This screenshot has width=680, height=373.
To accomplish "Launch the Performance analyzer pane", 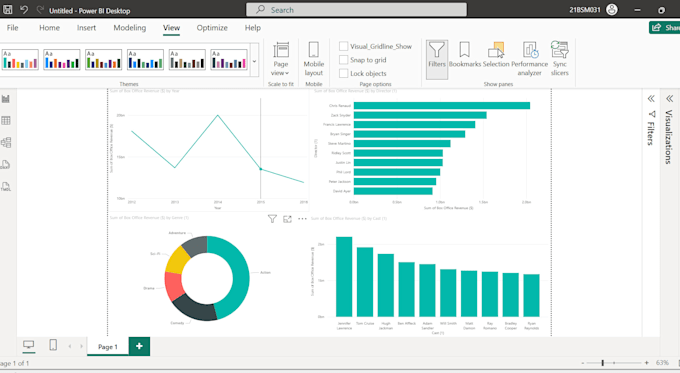I will click(530, 59).
